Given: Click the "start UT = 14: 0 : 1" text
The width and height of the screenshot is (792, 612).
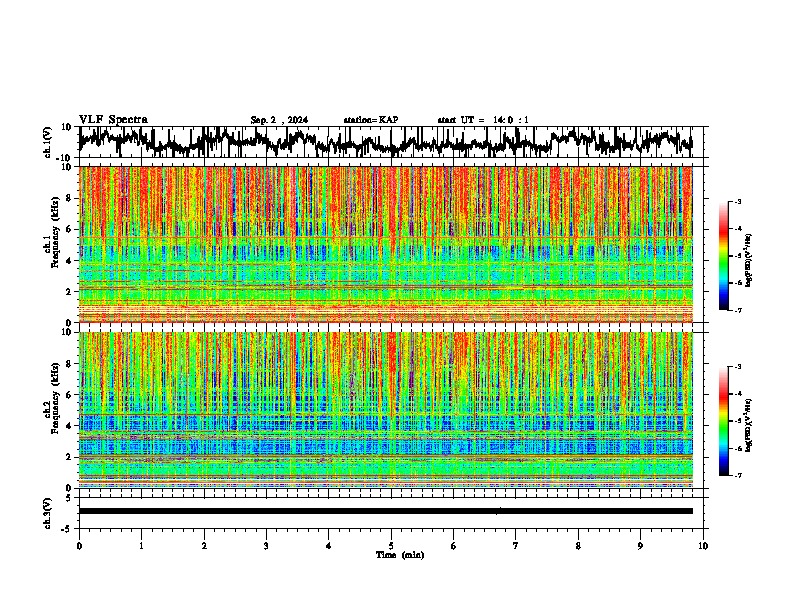Looking at the screenshot, I should pos(483,120).
